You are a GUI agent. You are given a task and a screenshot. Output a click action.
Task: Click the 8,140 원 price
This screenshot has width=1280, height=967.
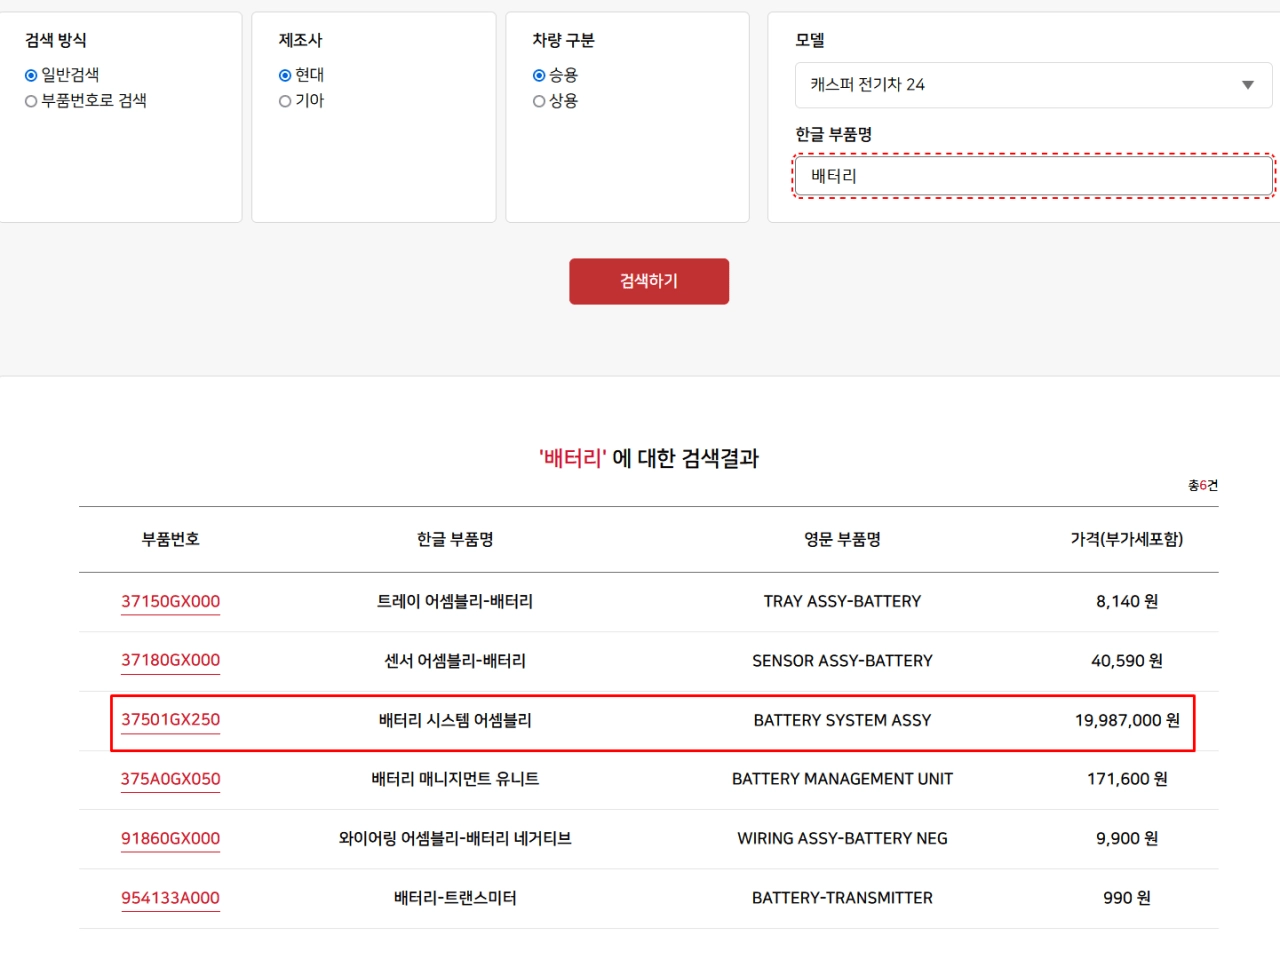(x=1127, y=601)
